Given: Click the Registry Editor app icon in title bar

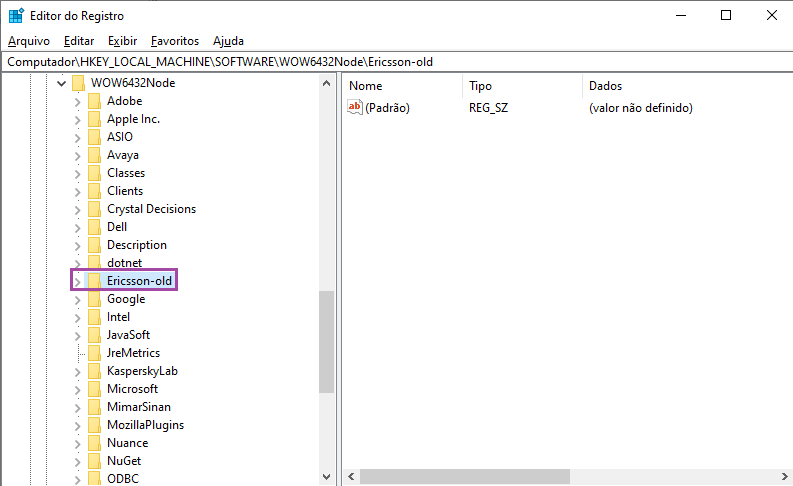Looking at the screenshot, I should point(16,15).
